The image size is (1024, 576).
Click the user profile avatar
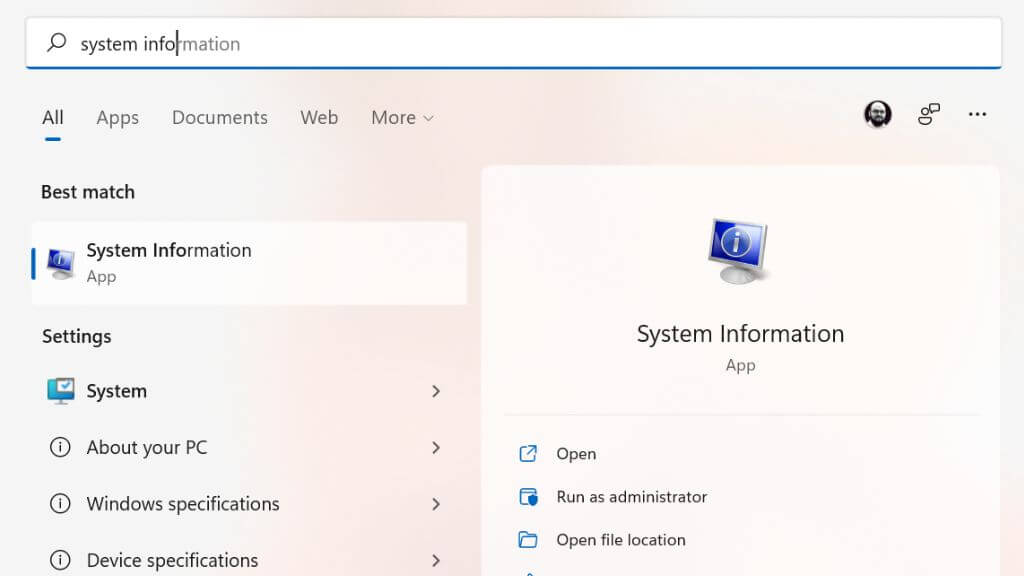[877, 115]
